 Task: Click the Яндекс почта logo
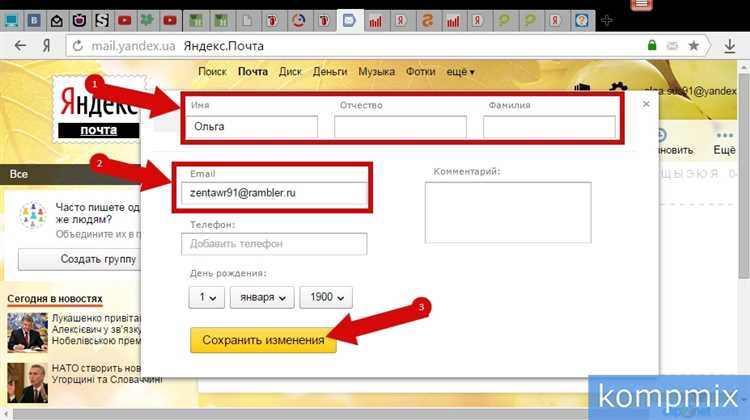click(x=99, y=109)
